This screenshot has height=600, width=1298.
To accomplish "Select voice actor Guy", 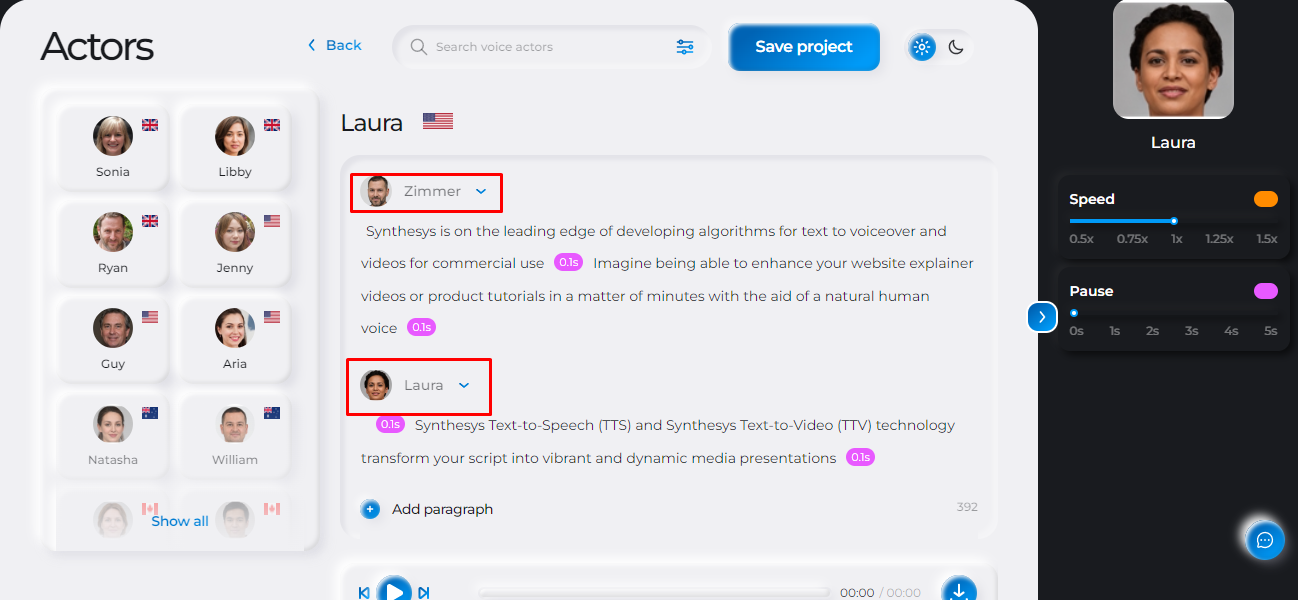I will 113,338.
